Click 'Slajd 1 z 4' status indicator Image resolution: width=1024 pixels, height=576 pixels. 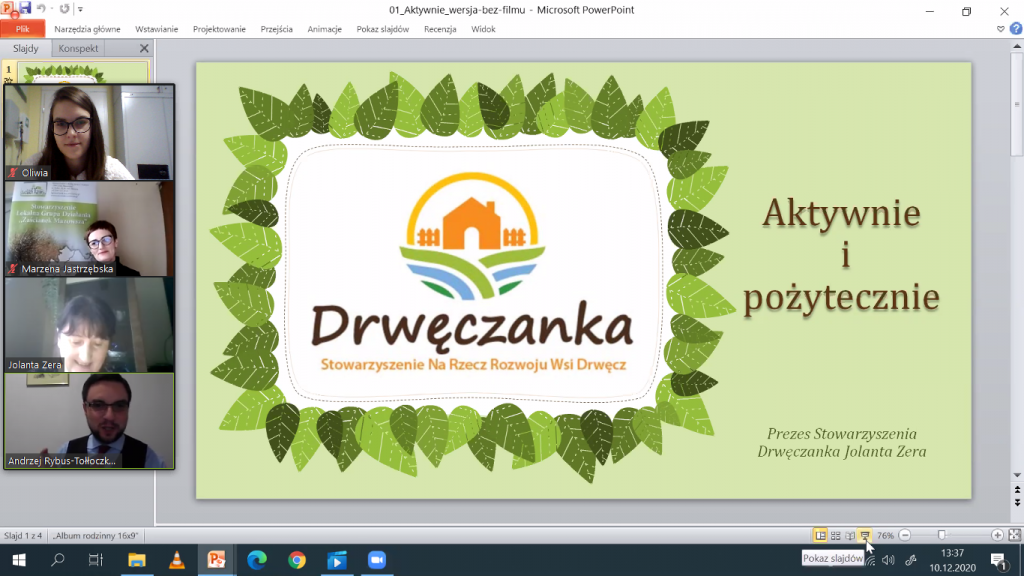[x=23, y=536]
